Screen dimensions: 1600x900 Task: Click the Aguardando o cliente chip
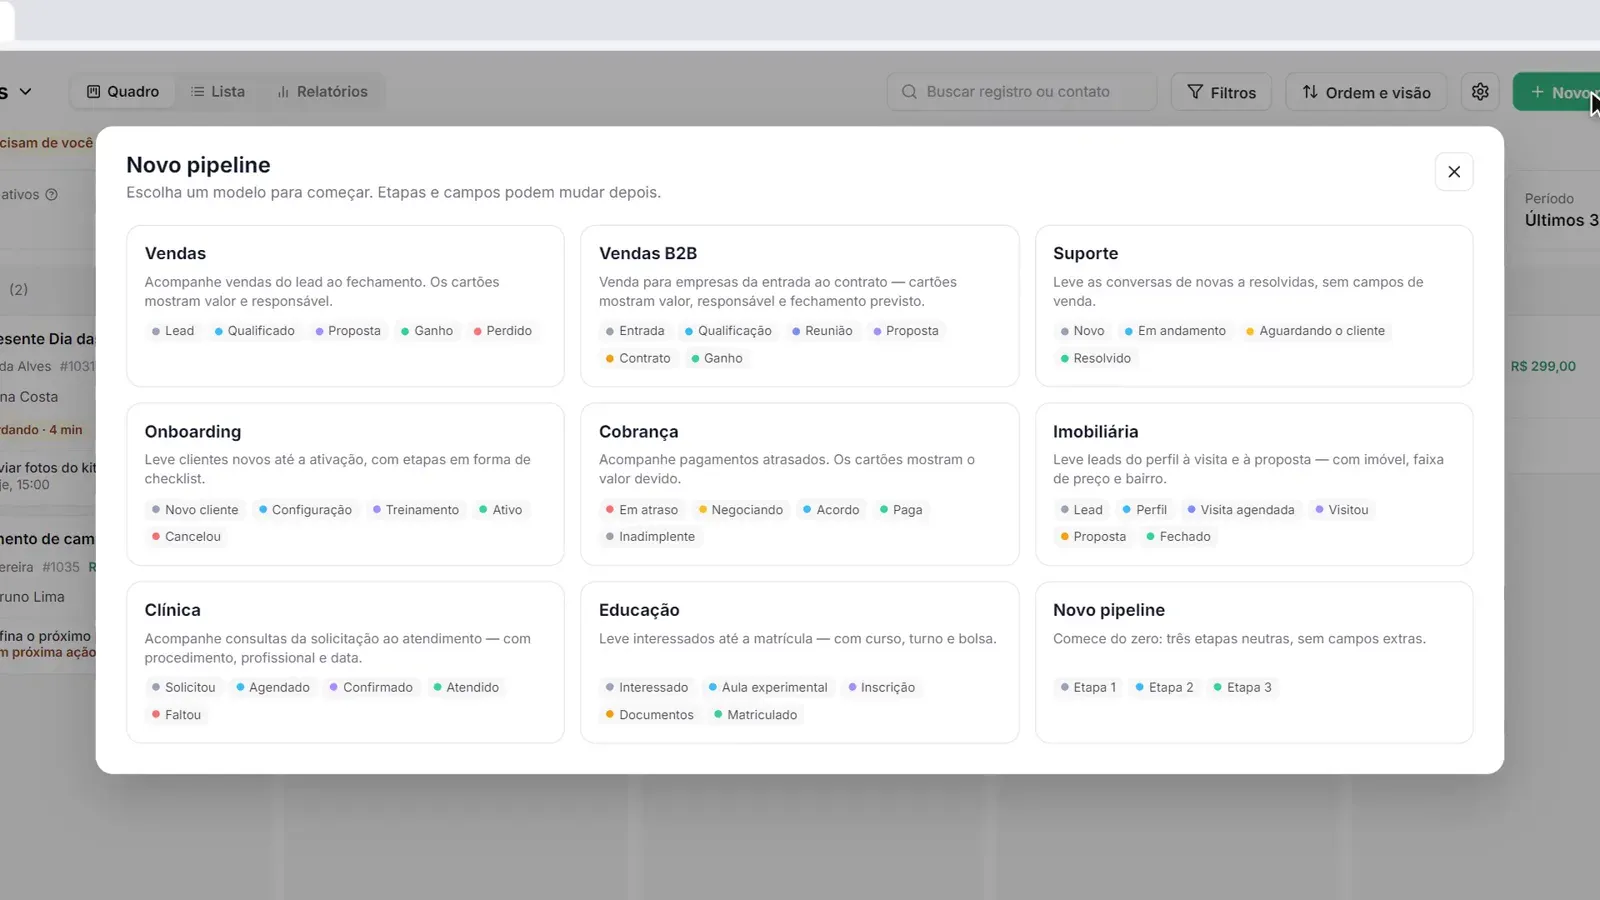pyautogui.click(x=1316, y=331)
